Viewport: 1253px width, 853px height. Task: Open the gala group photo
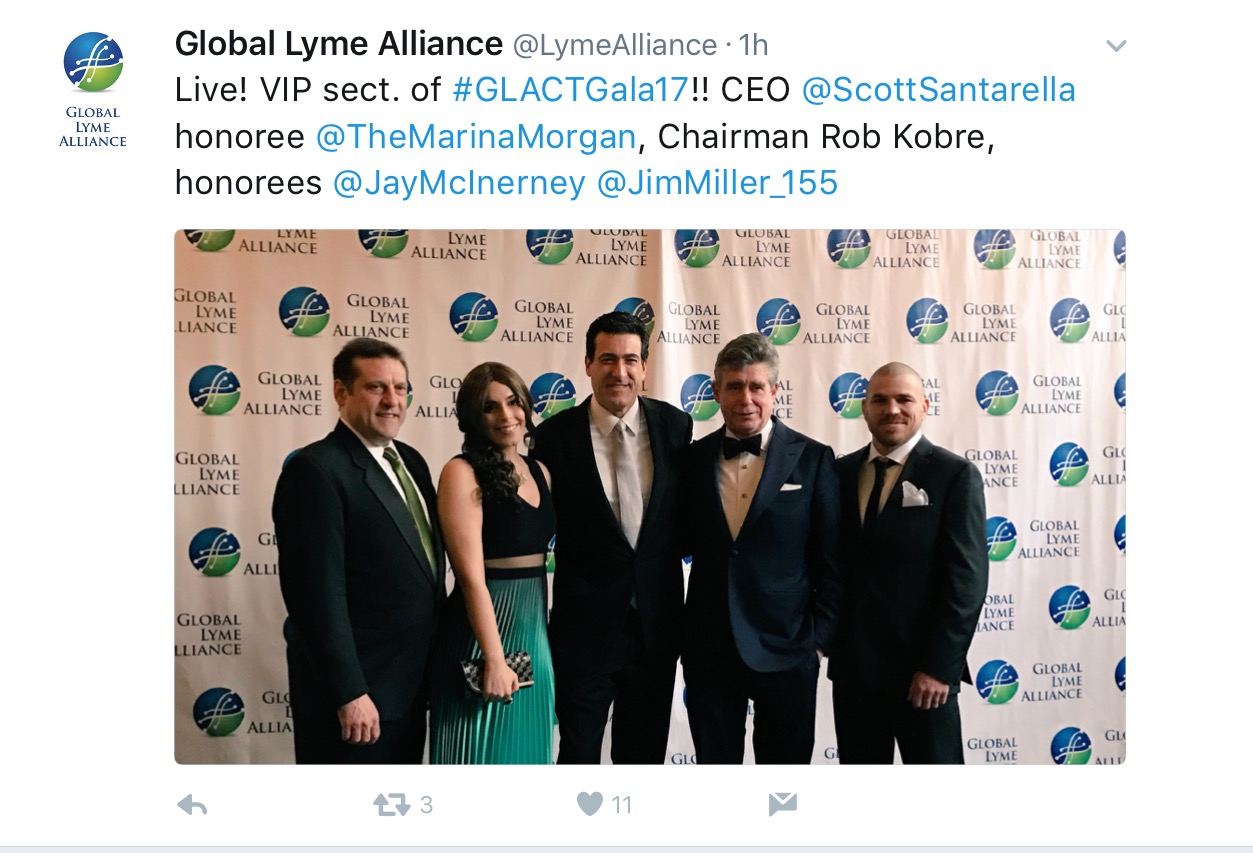pyautogui.click(x=650, y=497)
